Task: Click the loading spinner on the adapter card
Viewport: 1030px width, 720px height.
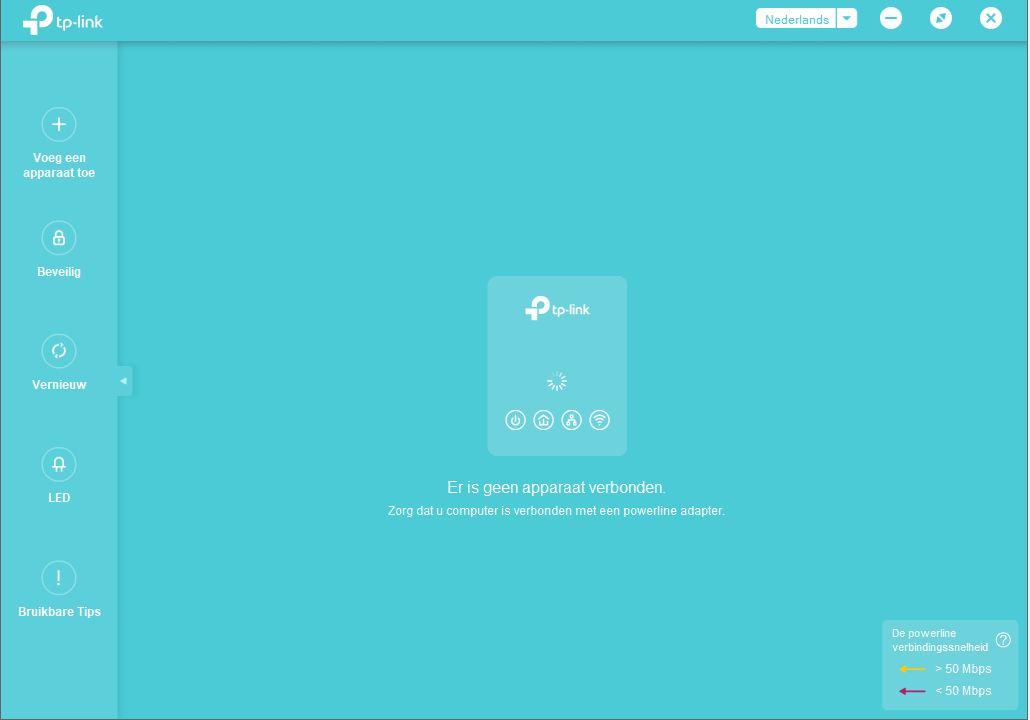Action: (557, 381)
